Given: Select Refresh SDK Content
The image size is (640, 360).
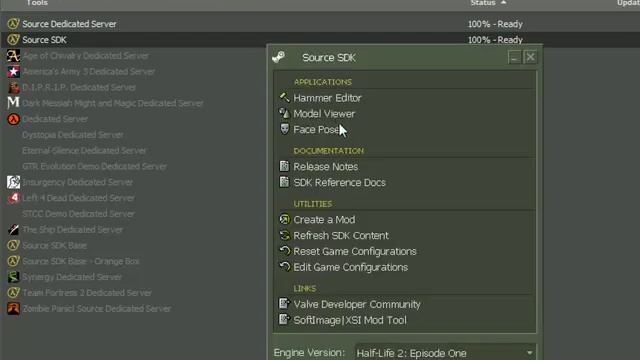Looking at the screenshot, I should 341,236.
